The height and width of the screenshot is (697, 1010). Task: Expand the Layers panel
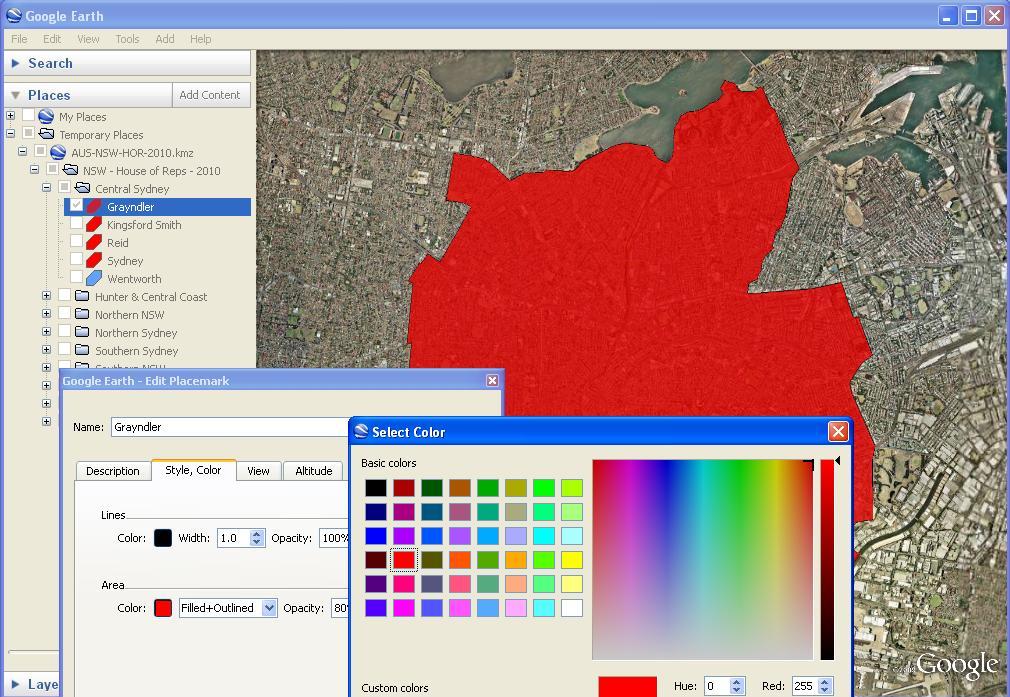click(x=15, y=684)
